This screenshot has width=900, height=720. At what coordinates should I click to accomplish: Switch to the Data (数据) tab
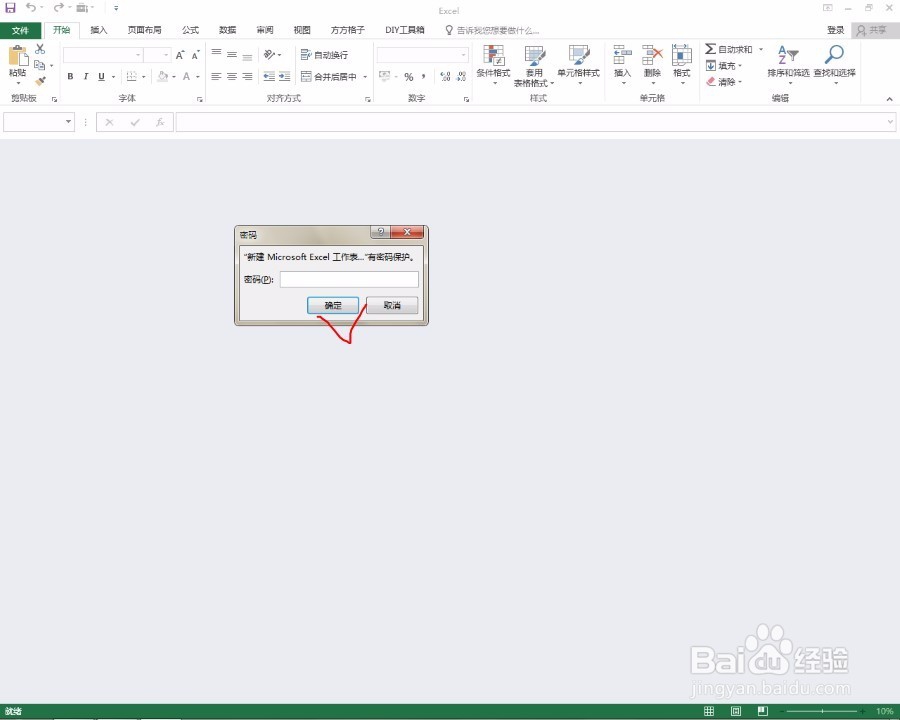pos(228,30)
